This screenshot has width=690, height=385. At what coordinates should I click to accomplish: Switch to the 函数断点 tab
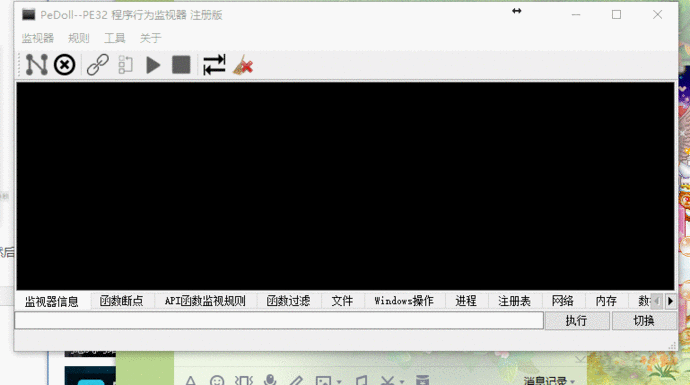pyautogui.click(x=121, y=301)
